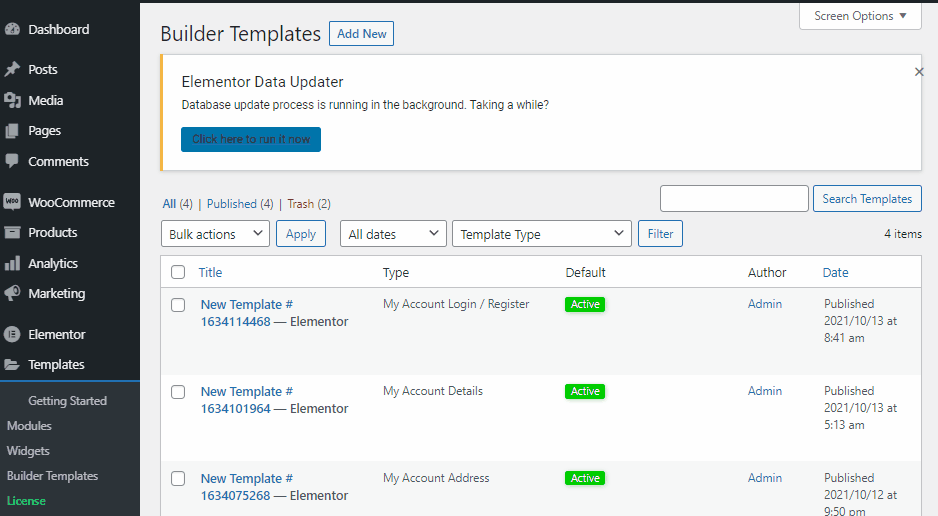Viewport: 938px width, 516px height.
Task: Click the Comments bubble icon
Action: tap(12, 161)
